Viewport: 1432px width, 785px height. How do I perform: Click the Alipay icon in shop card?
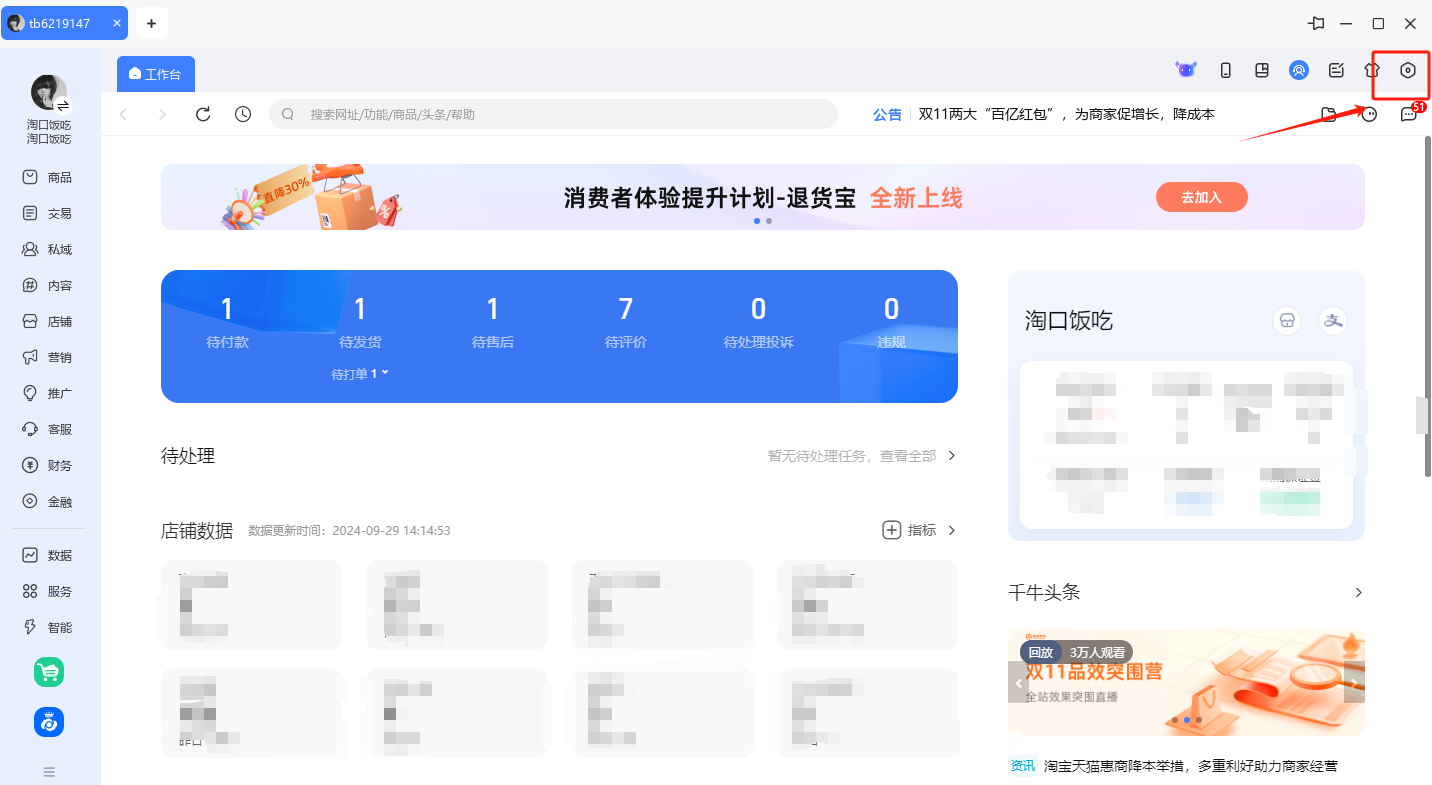pos(1333,321)
